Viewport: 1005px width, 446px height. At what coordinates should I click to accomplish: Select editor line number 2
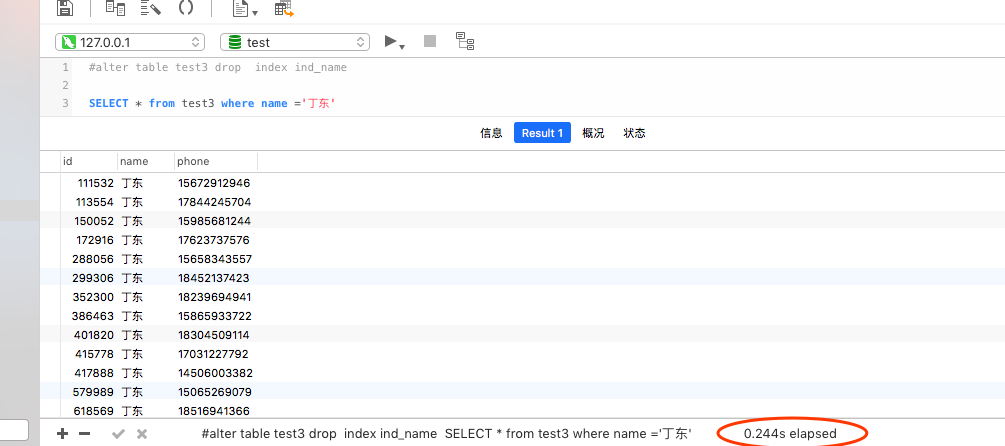pyautogui.click(x=65, y=85)
